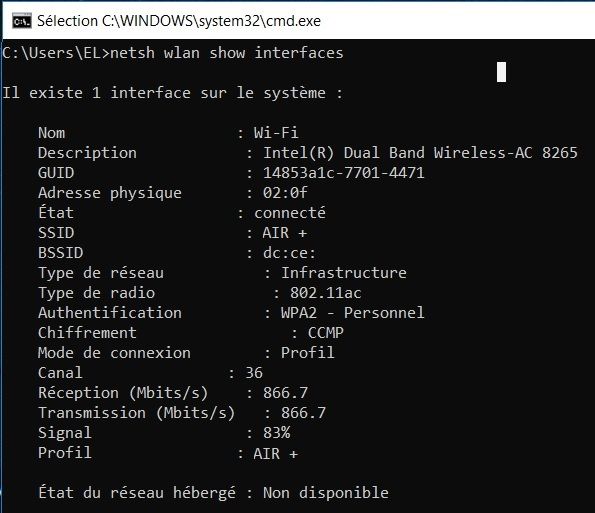The height and width of the screenshot is (513, 595).
Task: Click the prompt path C:\Users\EL>
Action: click(56, 53)
